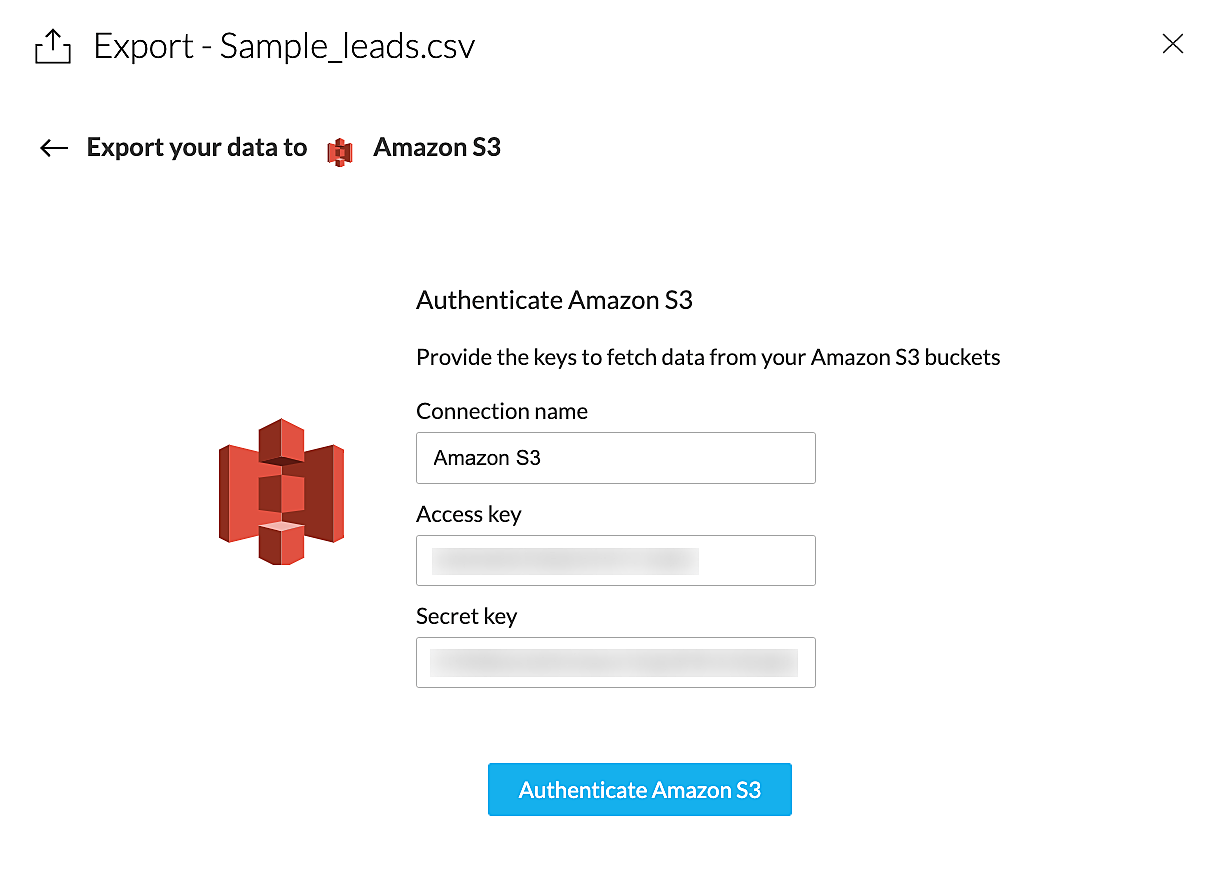Image resolution: width=1206 pixels, height=892 pixels.
Task: Click the export upload icon
Action: coord(53,47)
